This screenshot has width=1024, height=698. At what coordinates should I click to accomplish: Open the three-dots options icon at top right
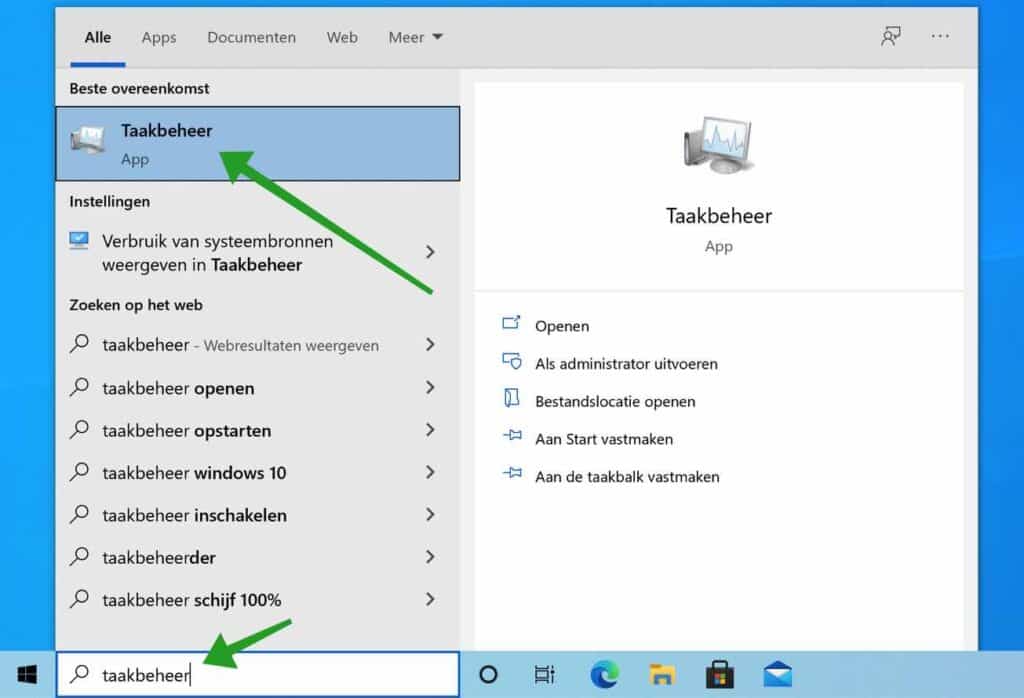tap(939, 36)
